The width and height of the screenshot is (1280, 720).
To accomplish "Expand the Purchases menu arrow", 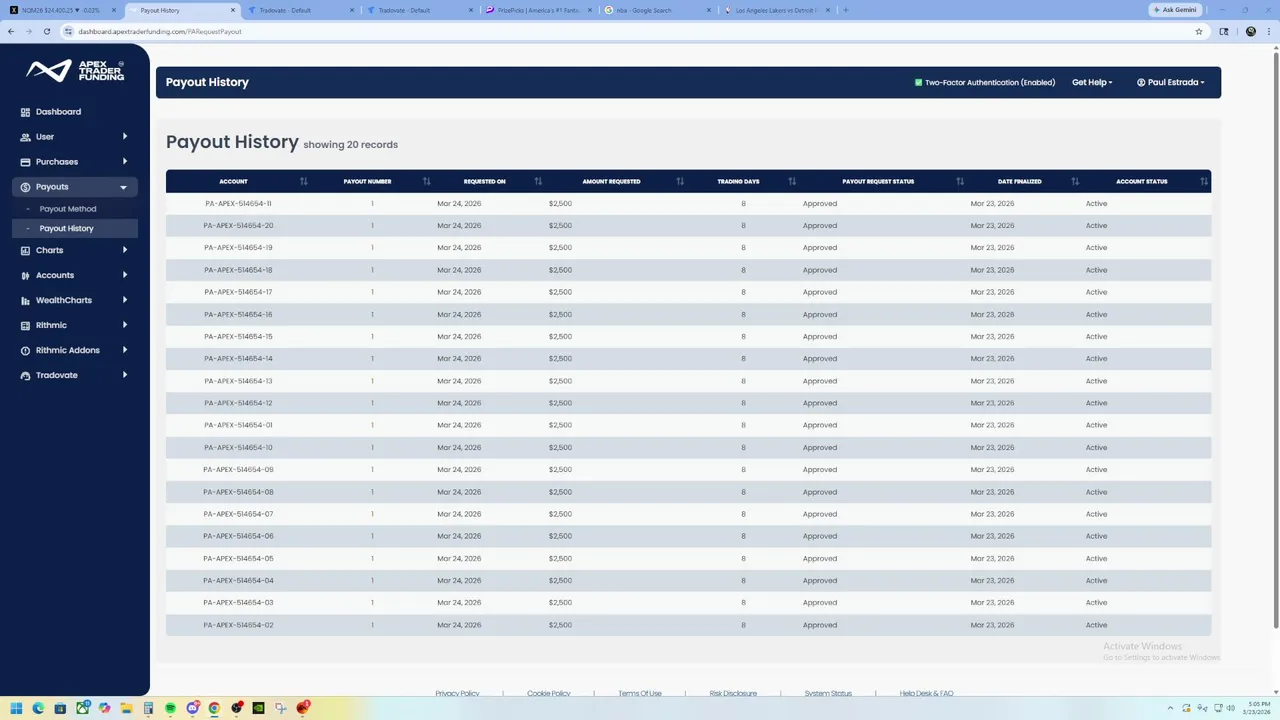I will click(x=125, y=162).
